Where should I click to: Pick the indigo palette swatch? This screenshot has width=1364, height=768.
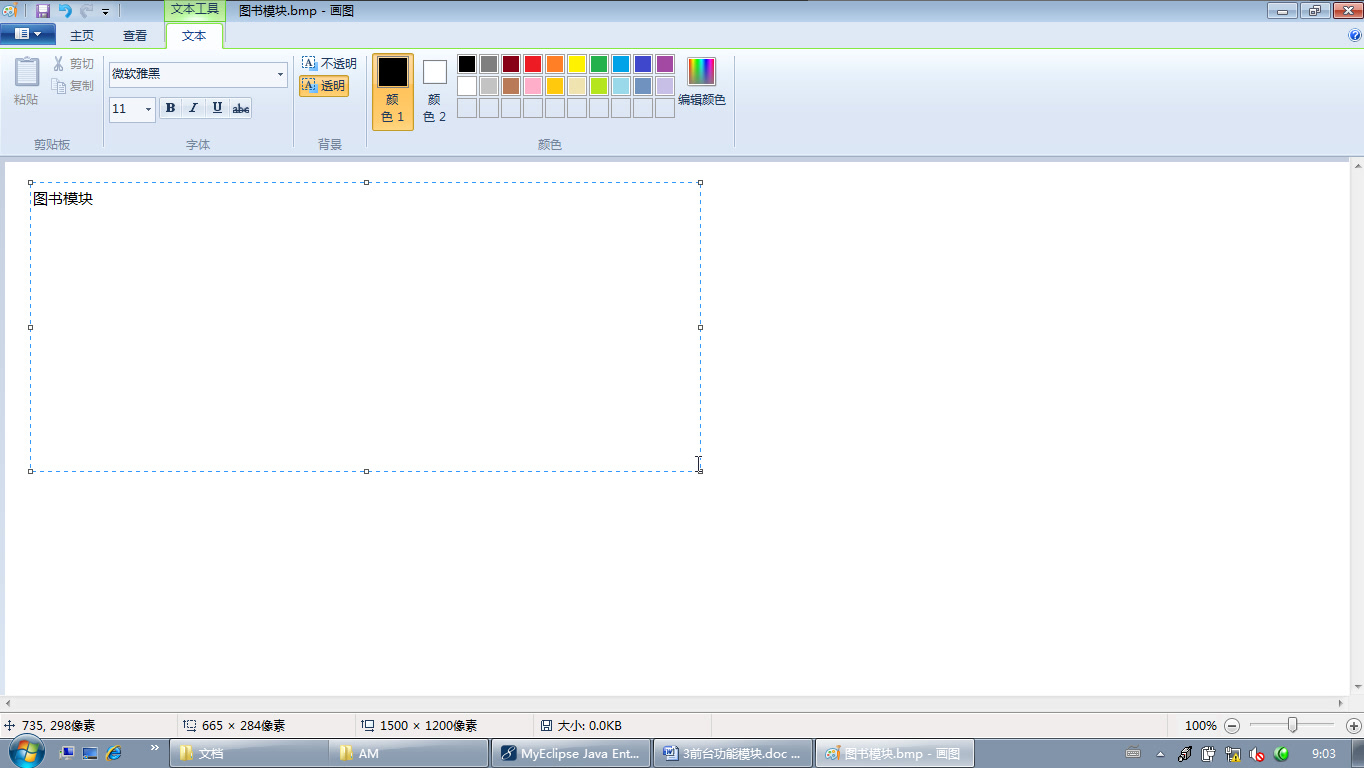(643, 64)
